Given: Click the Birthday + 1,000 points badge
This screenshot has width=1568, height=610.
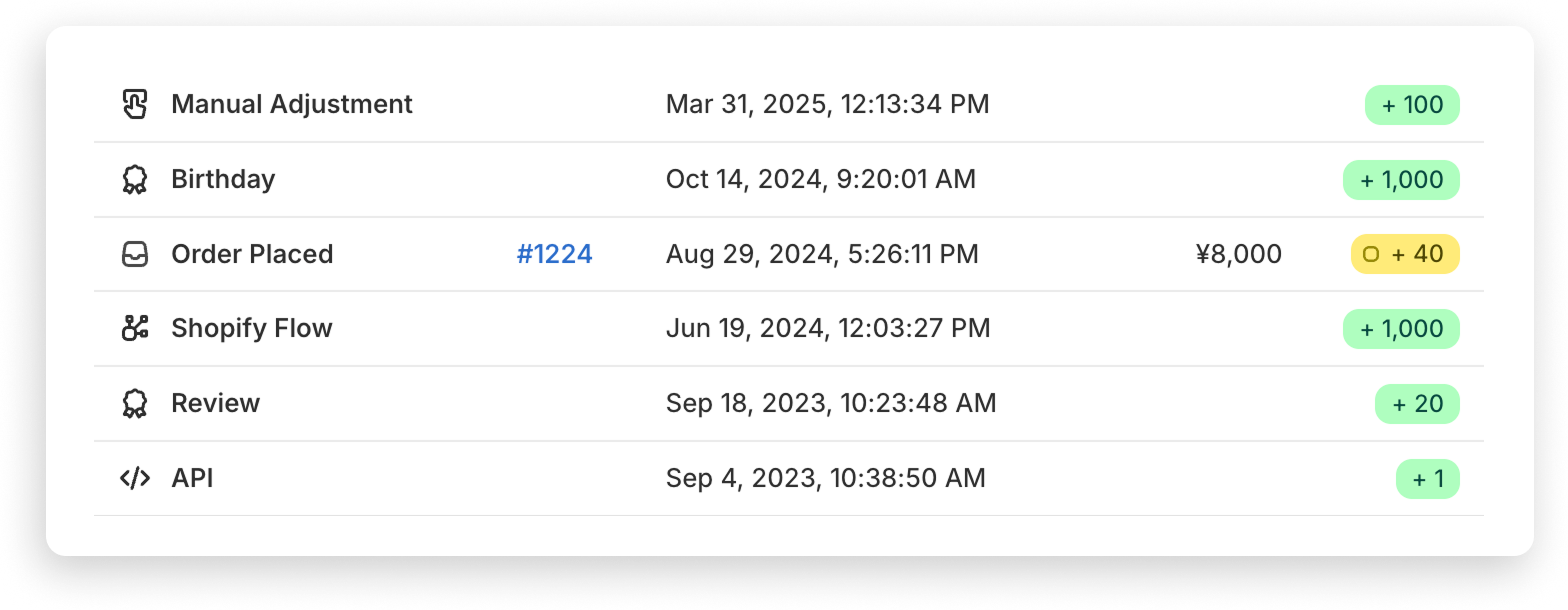Looking at the screenshot, I should [x=1401, y=180].
